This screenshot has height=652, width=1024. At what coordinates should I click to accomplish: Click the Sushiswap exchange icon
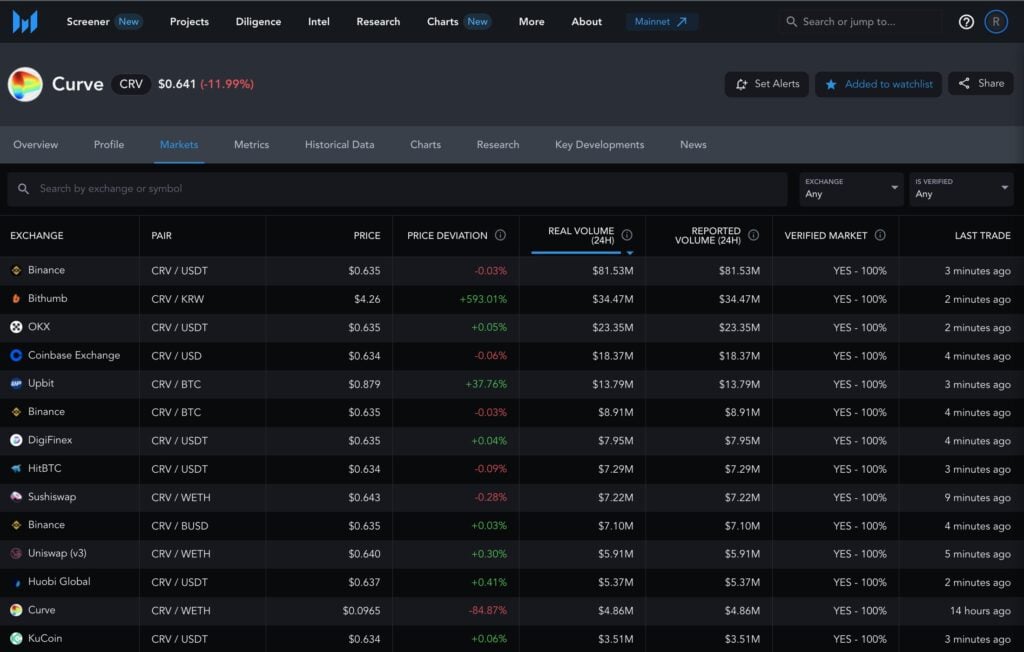click(x=17, y=497)
